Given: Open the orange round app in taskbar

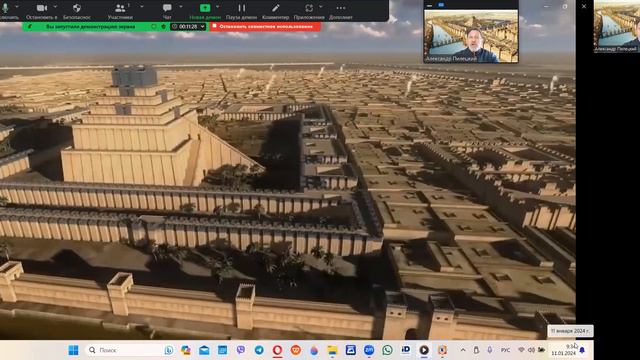Looking at the screenshot, I should 296,350.
